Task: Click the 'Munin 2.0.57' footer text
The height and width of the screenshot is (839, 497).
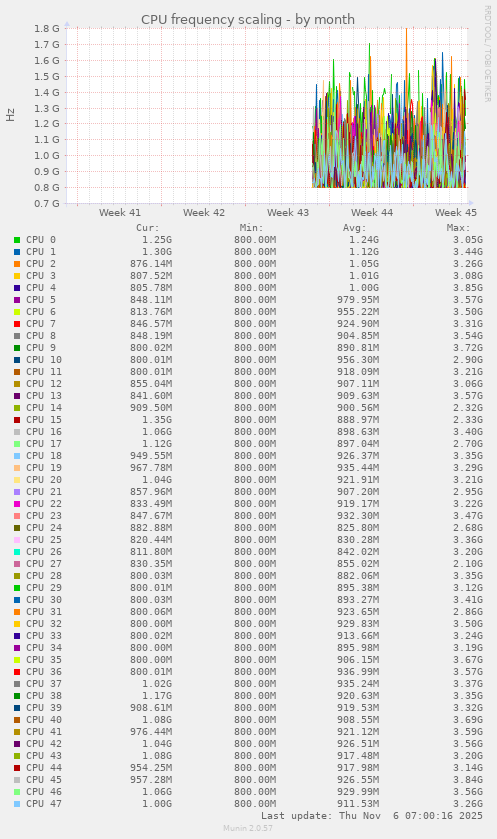Action: point(248,828)
